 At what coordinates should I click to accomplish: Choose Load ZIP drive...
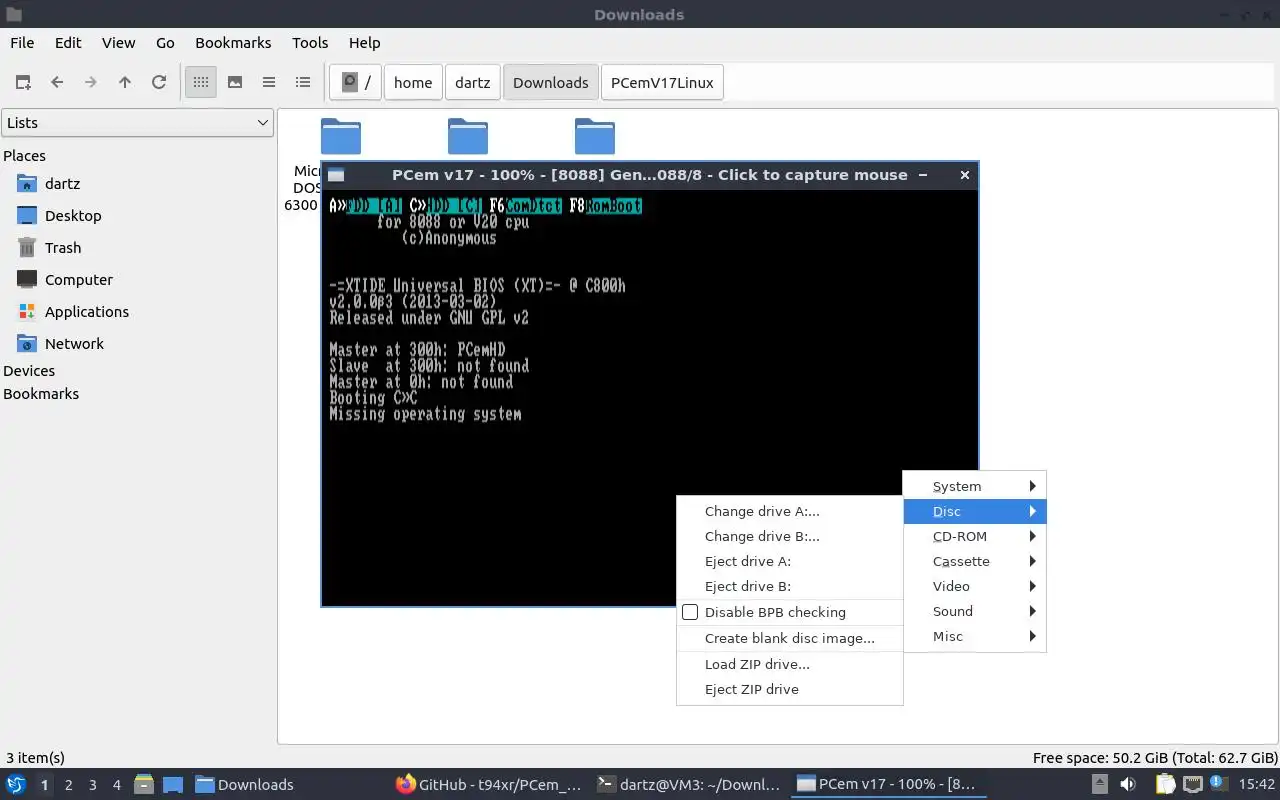790,664
